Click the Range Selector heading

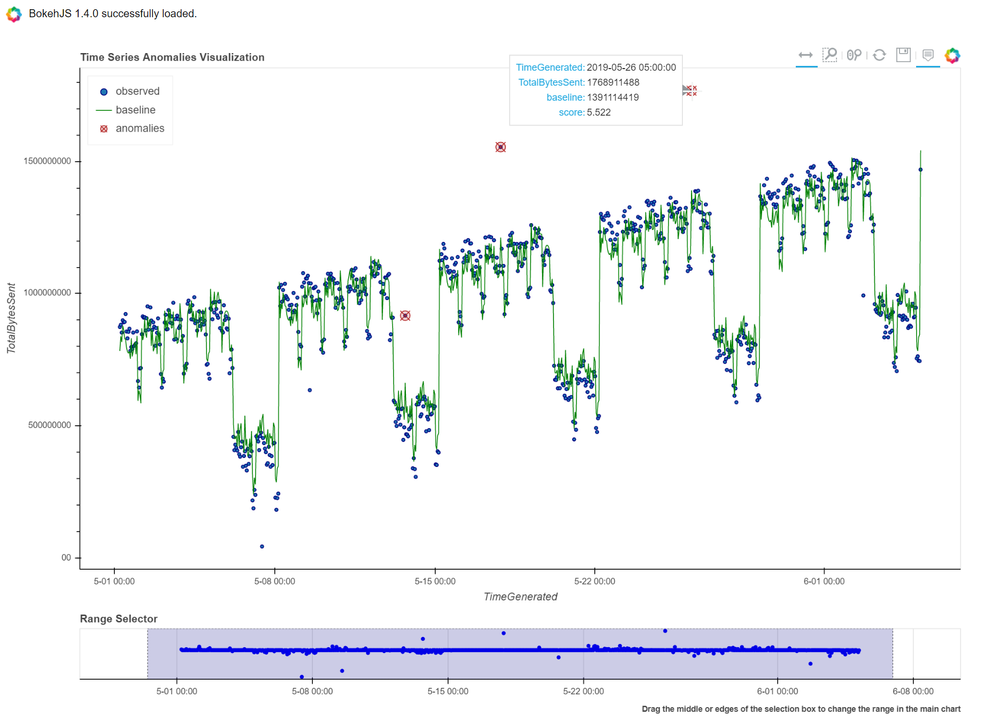tap(119, 619)
